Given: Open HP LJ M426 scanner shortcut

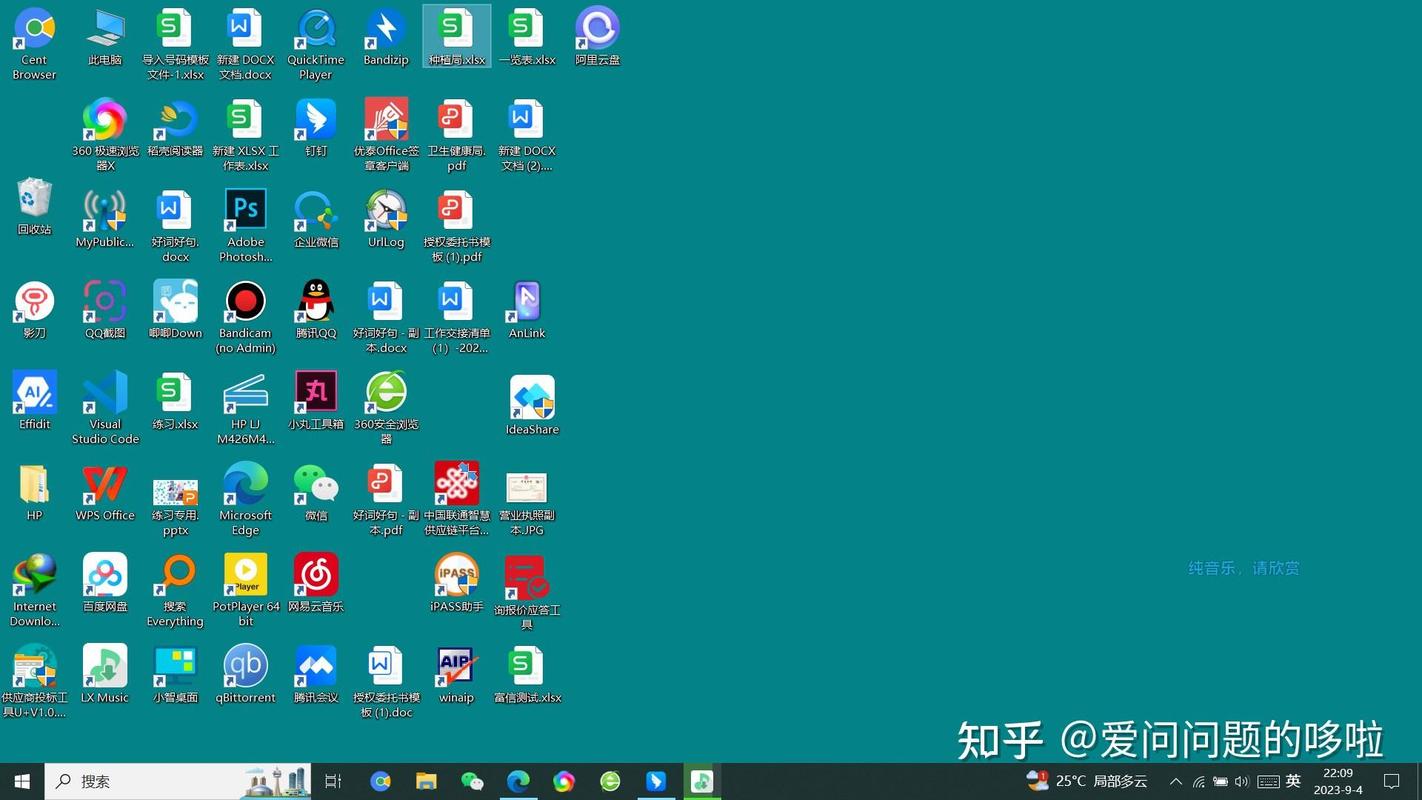Looking at the screenshot, I should point(245,393).
